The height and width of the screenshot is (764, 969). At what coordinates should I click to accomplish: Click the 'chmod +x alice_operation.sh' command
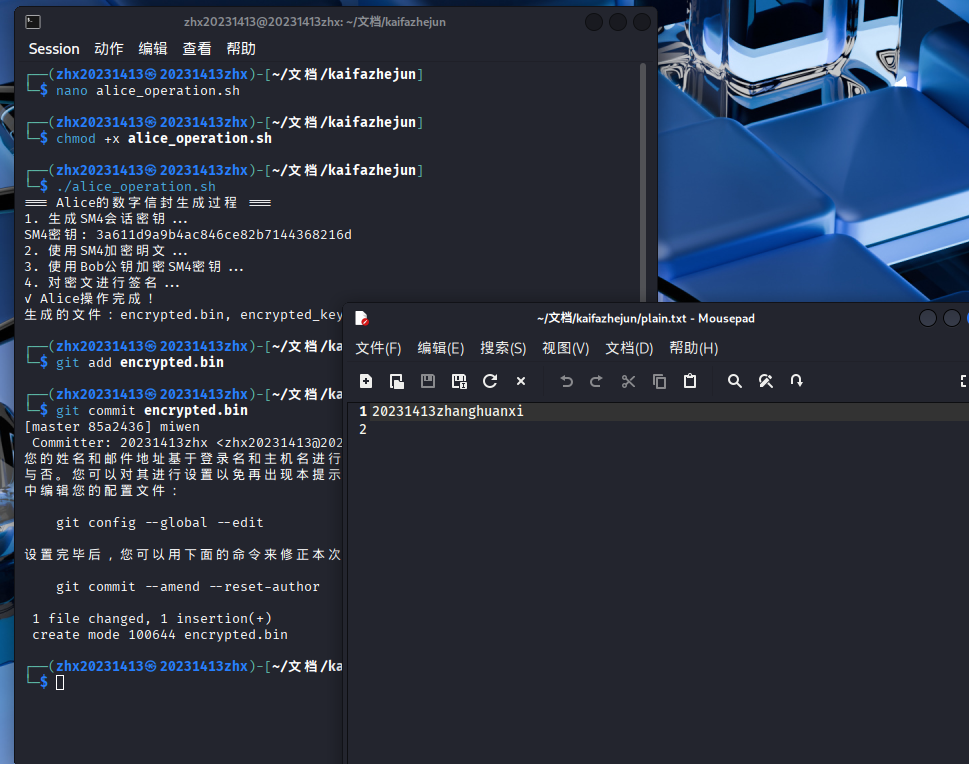click(x=164, y=138)
